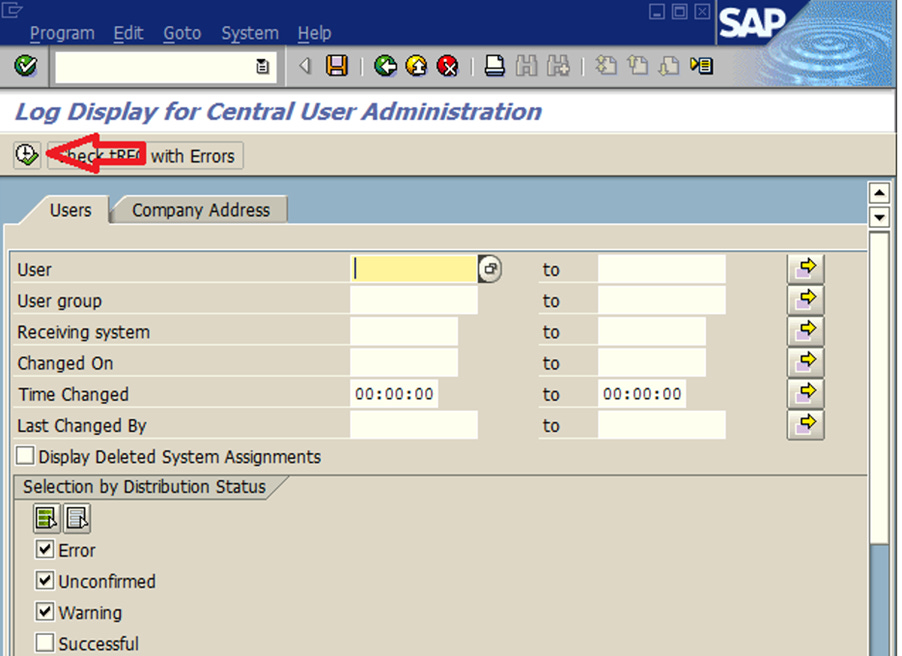Click the green Back arrow icon

[x=385, y=66]
